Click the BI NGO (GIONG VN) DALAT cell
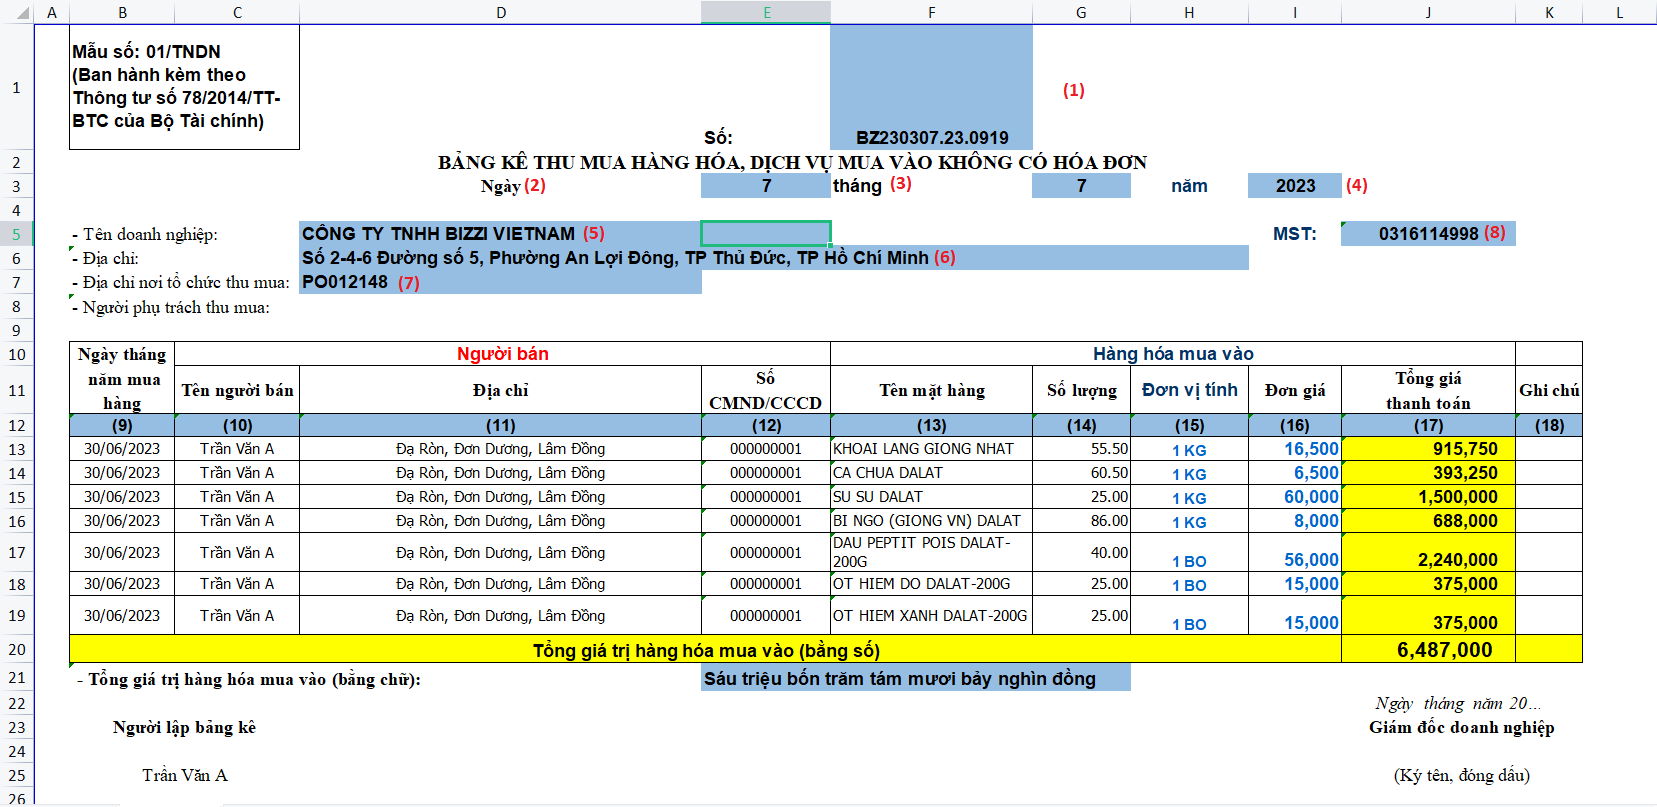 pyautogui.click(x=931, y=521)
